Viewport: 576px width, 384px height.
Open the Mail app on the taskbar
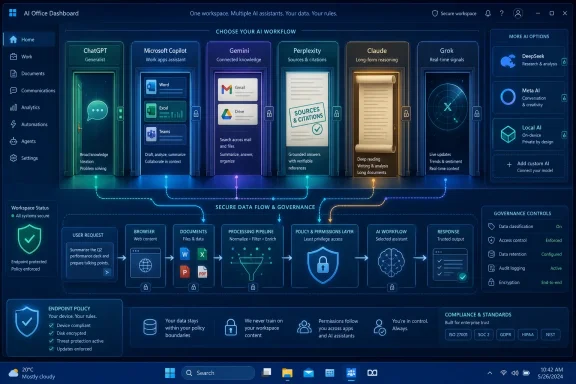309,373
